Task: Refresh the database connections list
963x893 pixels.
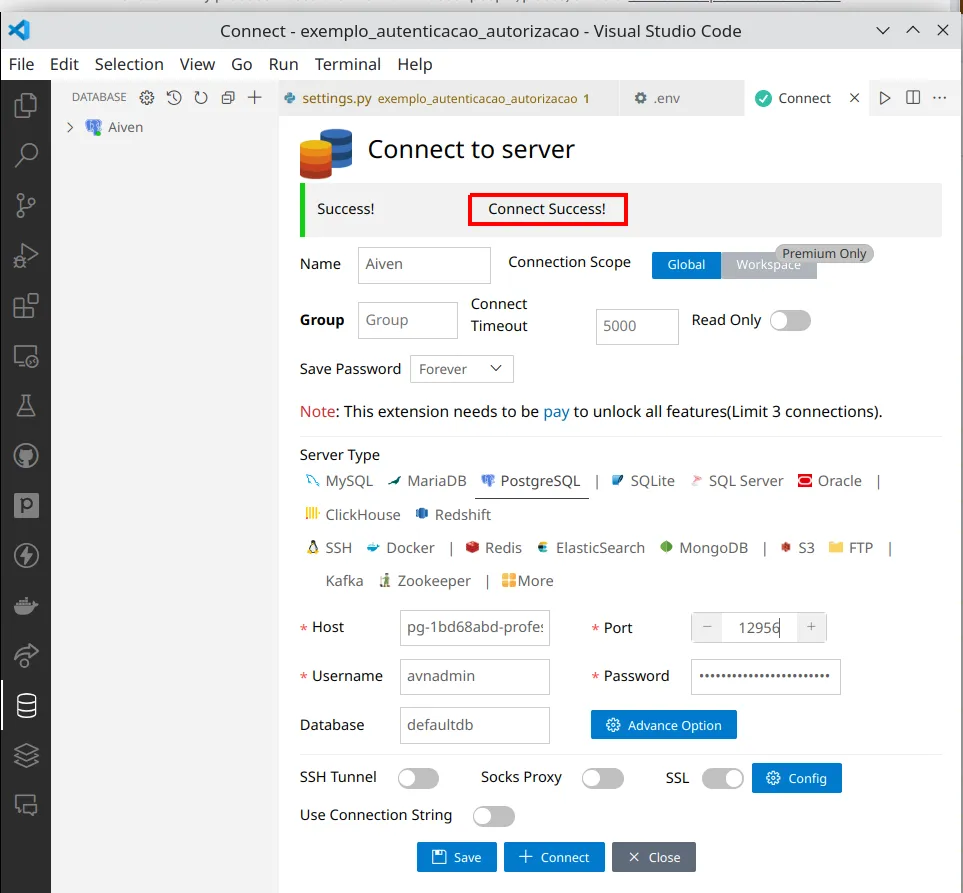Action: (x=201, y=98)
